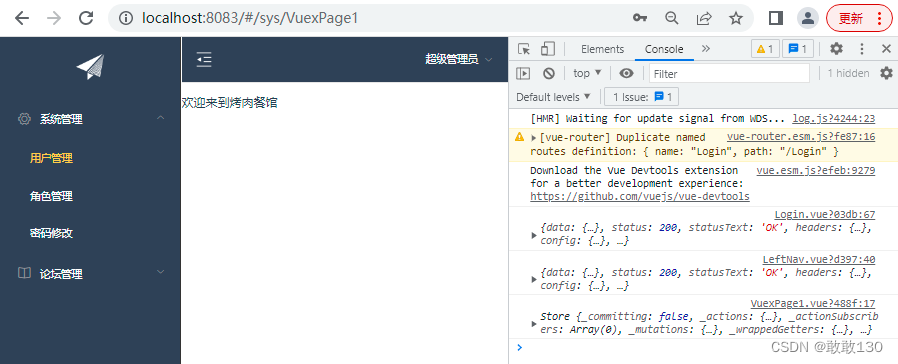Expand the vue-router warning message
Screen dimensions: 898x364
click(534, 137)
